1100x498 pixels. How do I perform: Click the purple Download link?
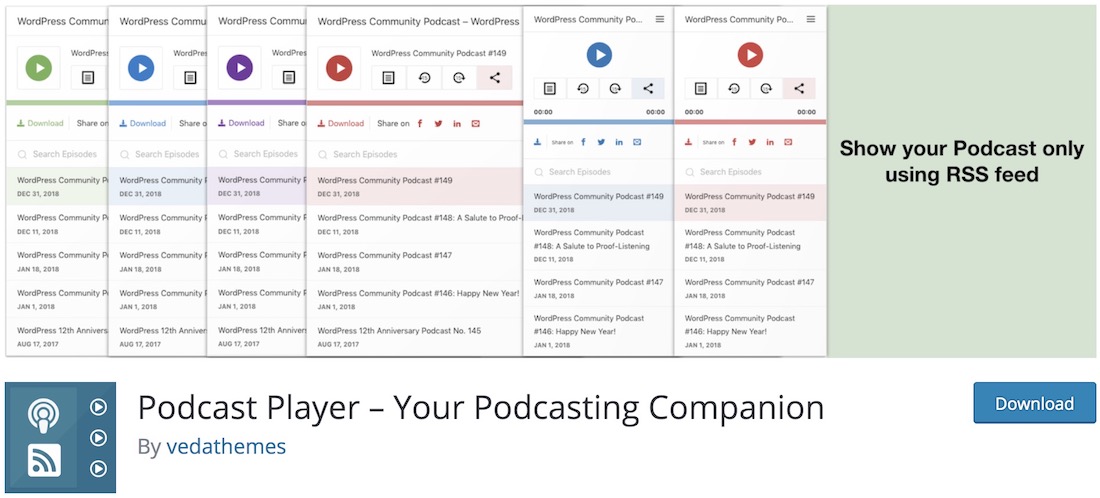[x=241, y=123]
